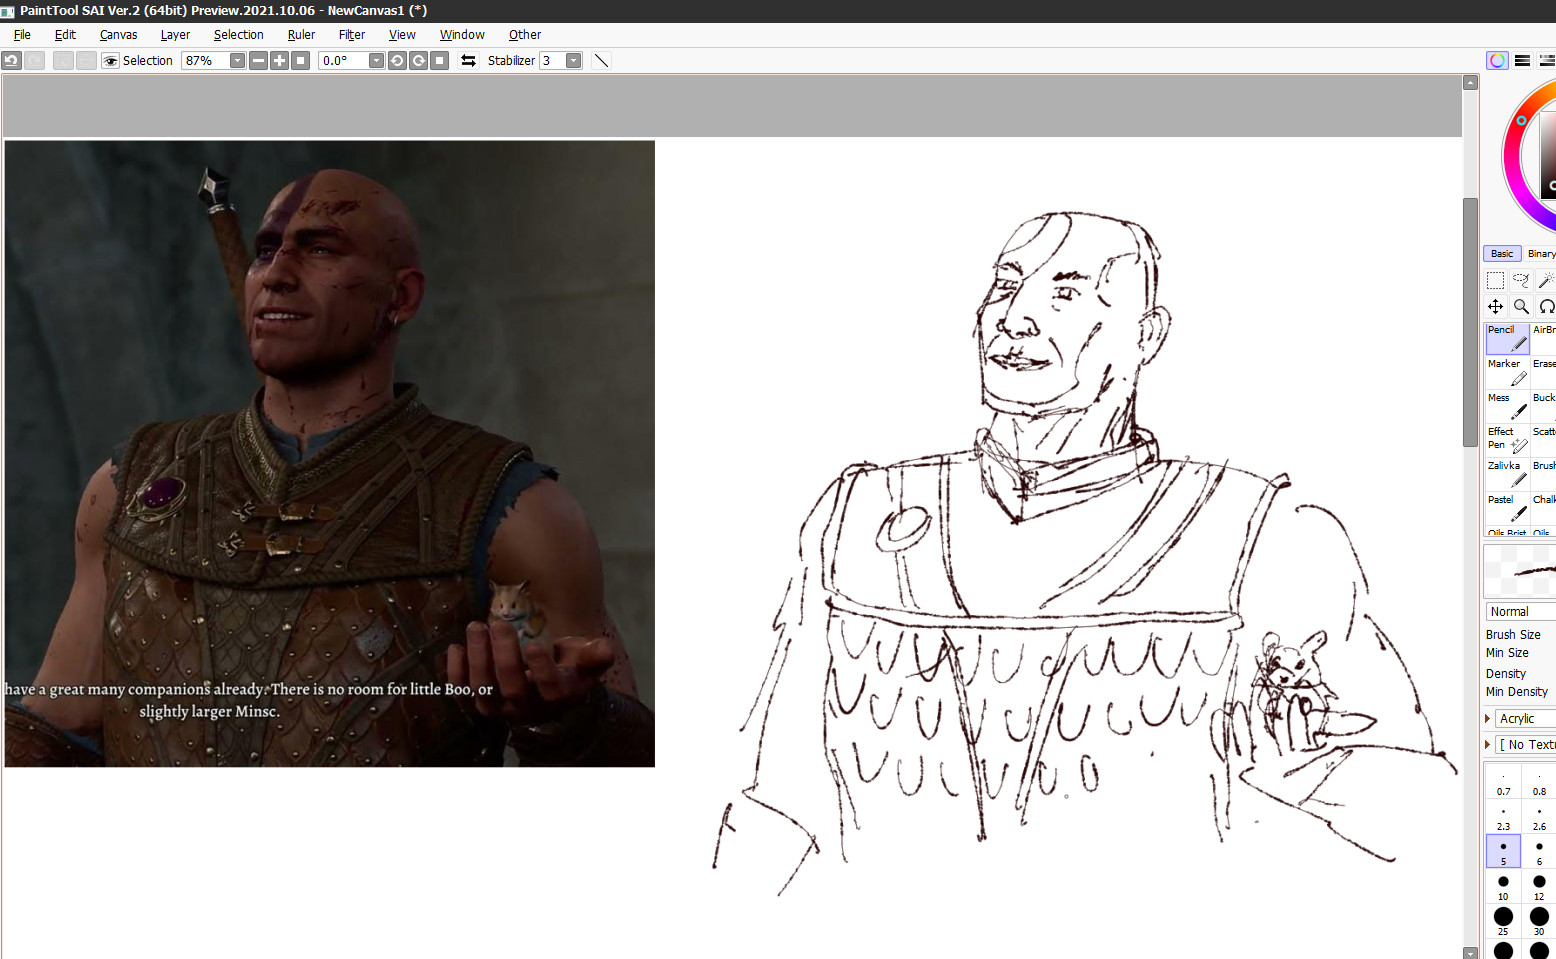Open the Other menu
This screenshot has height=959, width=1556.
[x=524, y=35]
